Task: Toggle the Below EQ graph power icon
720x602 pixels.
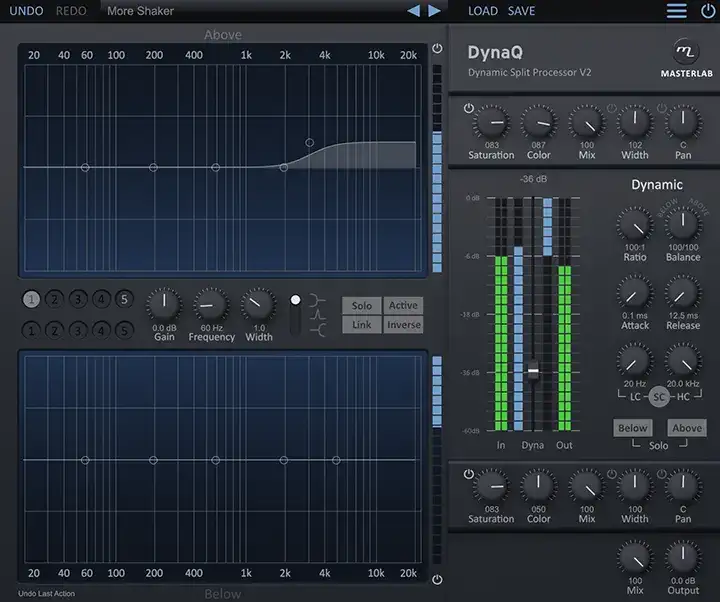Action: (x=437, y=579)
